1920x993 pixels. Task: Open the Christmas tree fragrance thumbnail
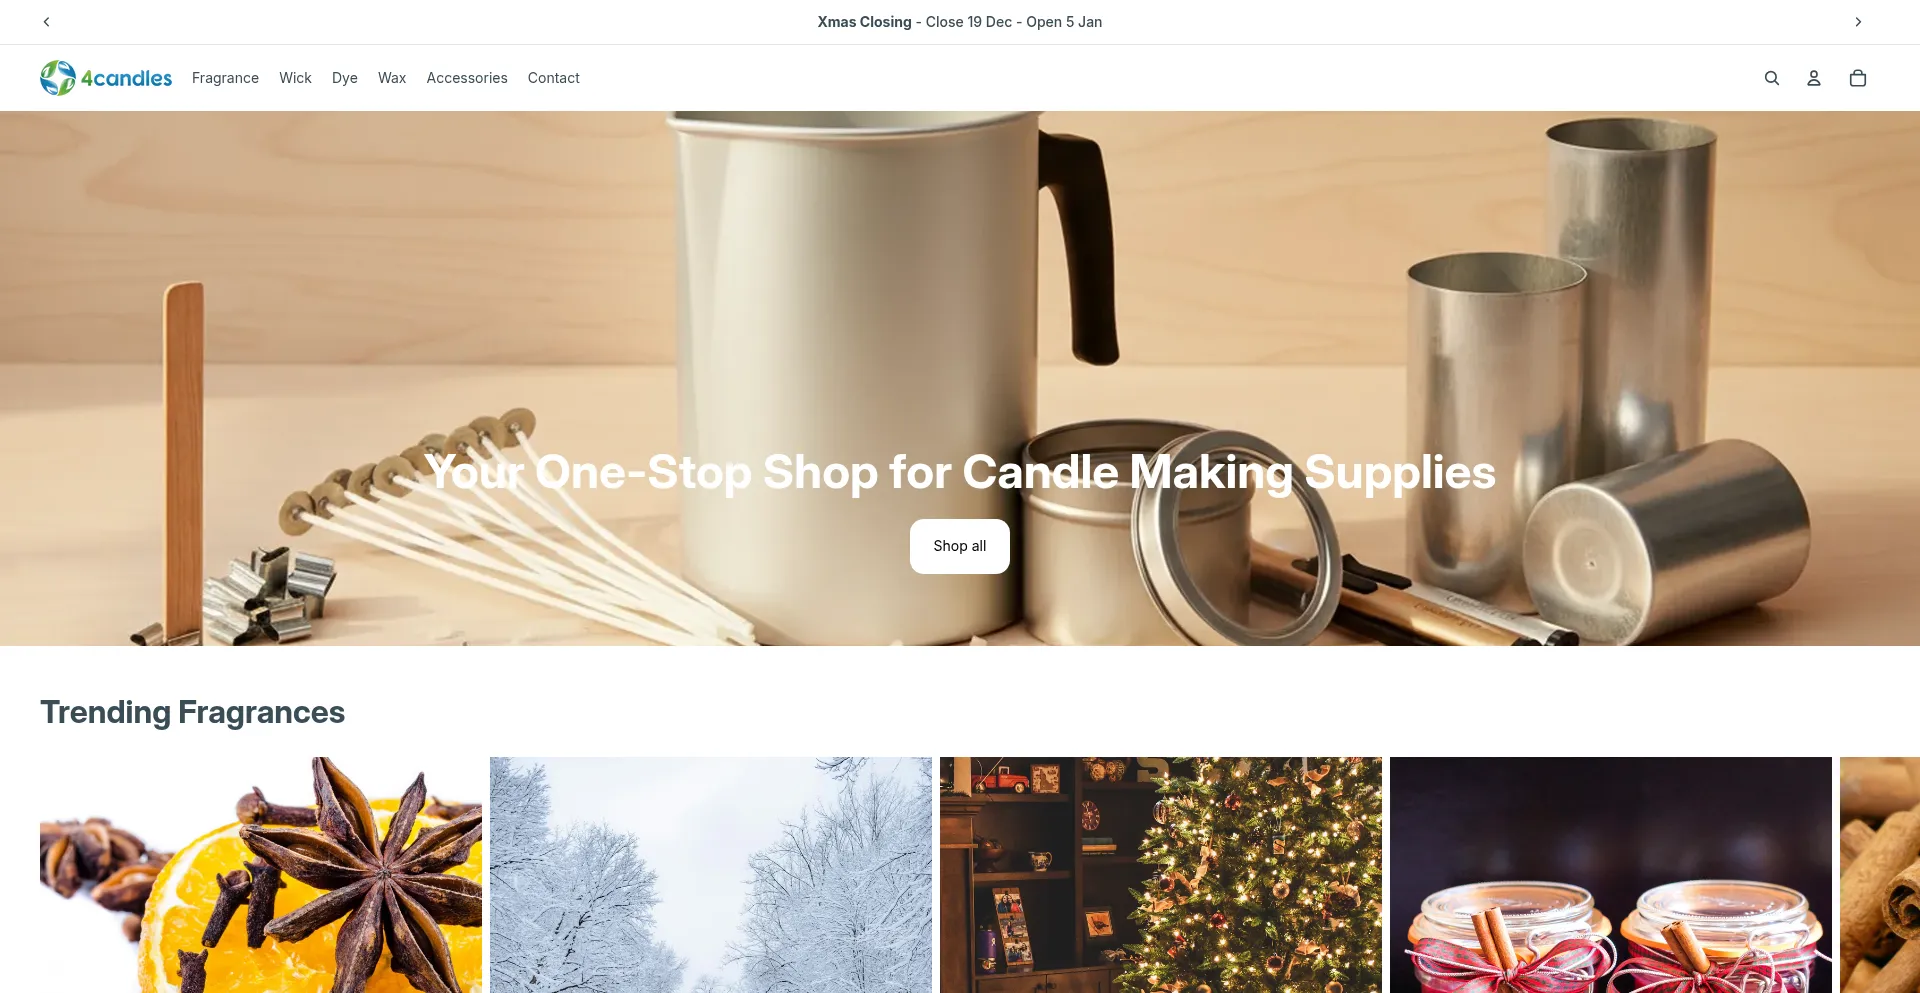click(x=1161, y=875)
